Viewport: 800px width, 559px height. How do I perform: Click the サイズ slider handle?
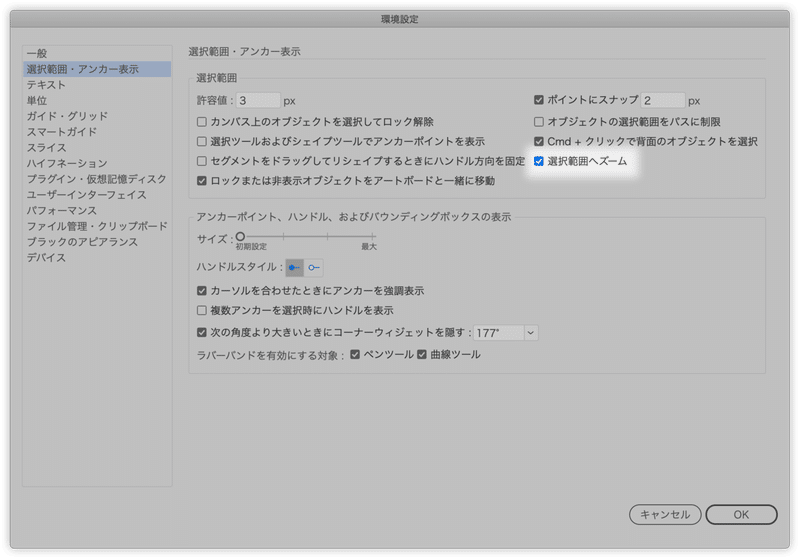[240, 236]
